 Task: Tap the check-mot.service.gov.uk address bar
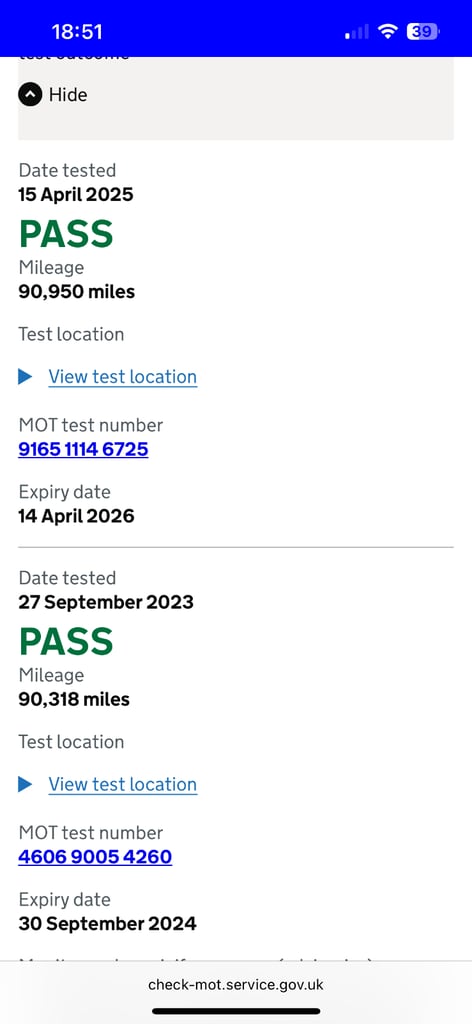[x=236, y=984]
